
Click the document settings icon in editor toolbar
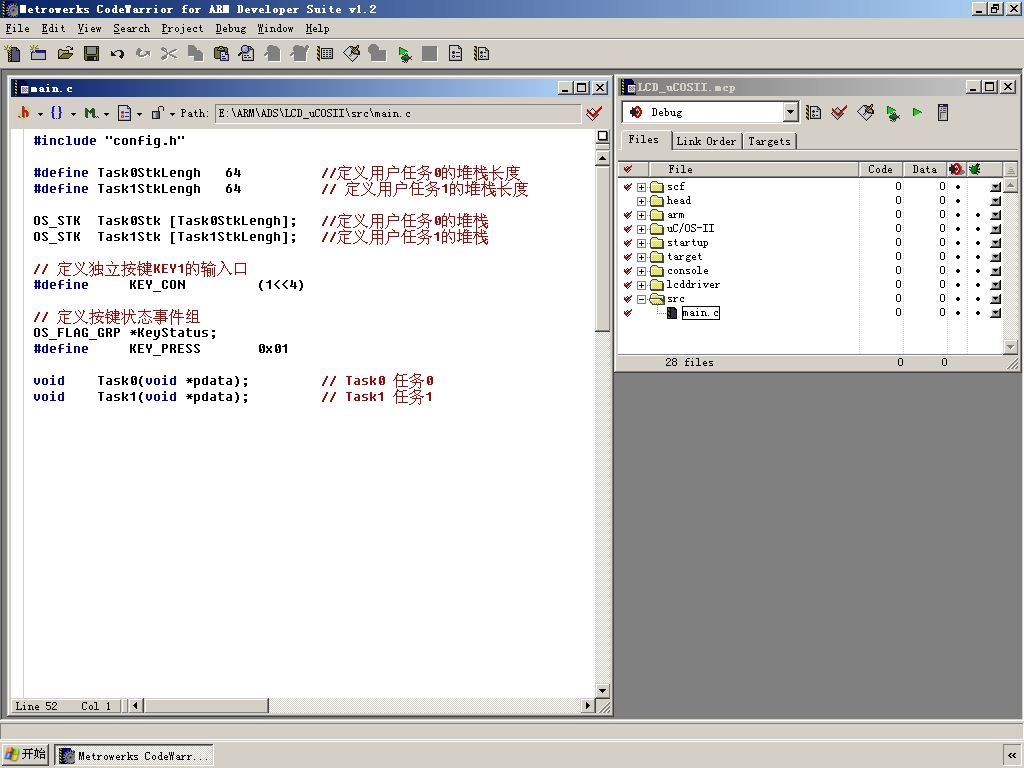129,113
